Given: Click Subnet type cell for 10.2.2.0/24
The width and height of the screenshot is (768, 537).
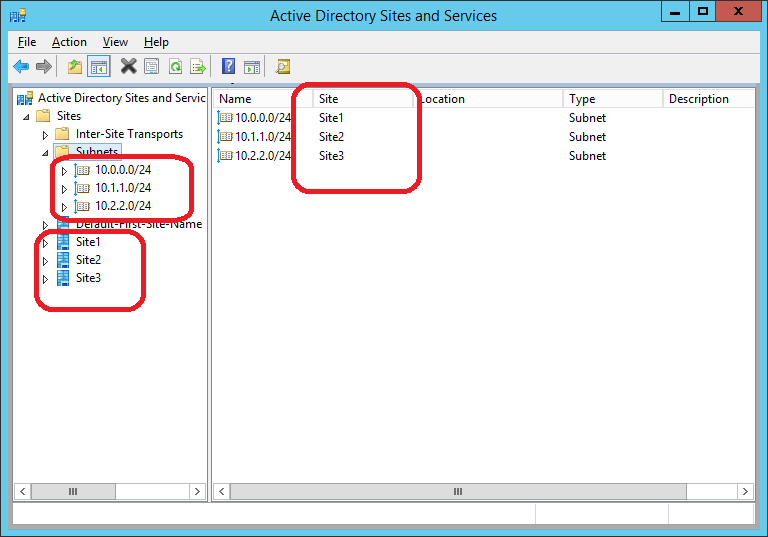Looking at the screenshot, I should pyautogui.click(x=587, y=156).
